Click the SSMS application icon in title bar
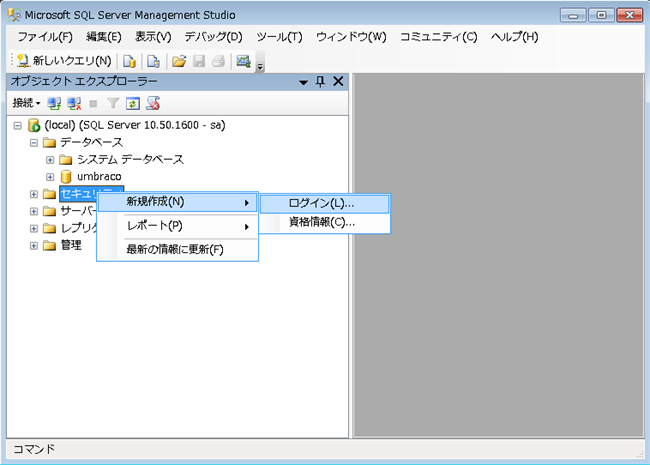Viewport: 650px width, 465px height. (14, 15)
